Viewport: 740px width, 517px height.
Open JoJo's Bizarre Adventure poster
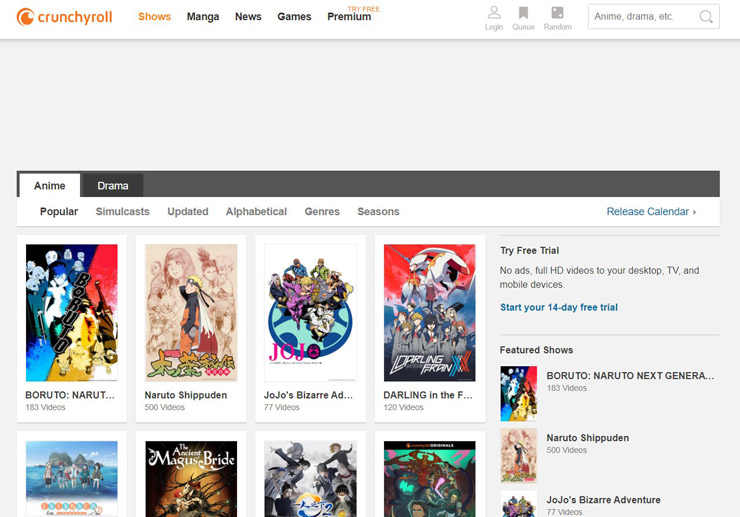310,312
